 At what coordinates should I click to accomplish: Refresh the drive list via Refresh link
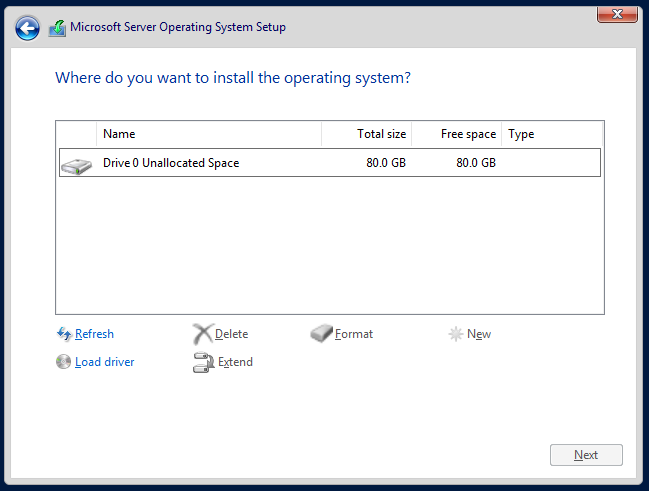tap(94, 334)
